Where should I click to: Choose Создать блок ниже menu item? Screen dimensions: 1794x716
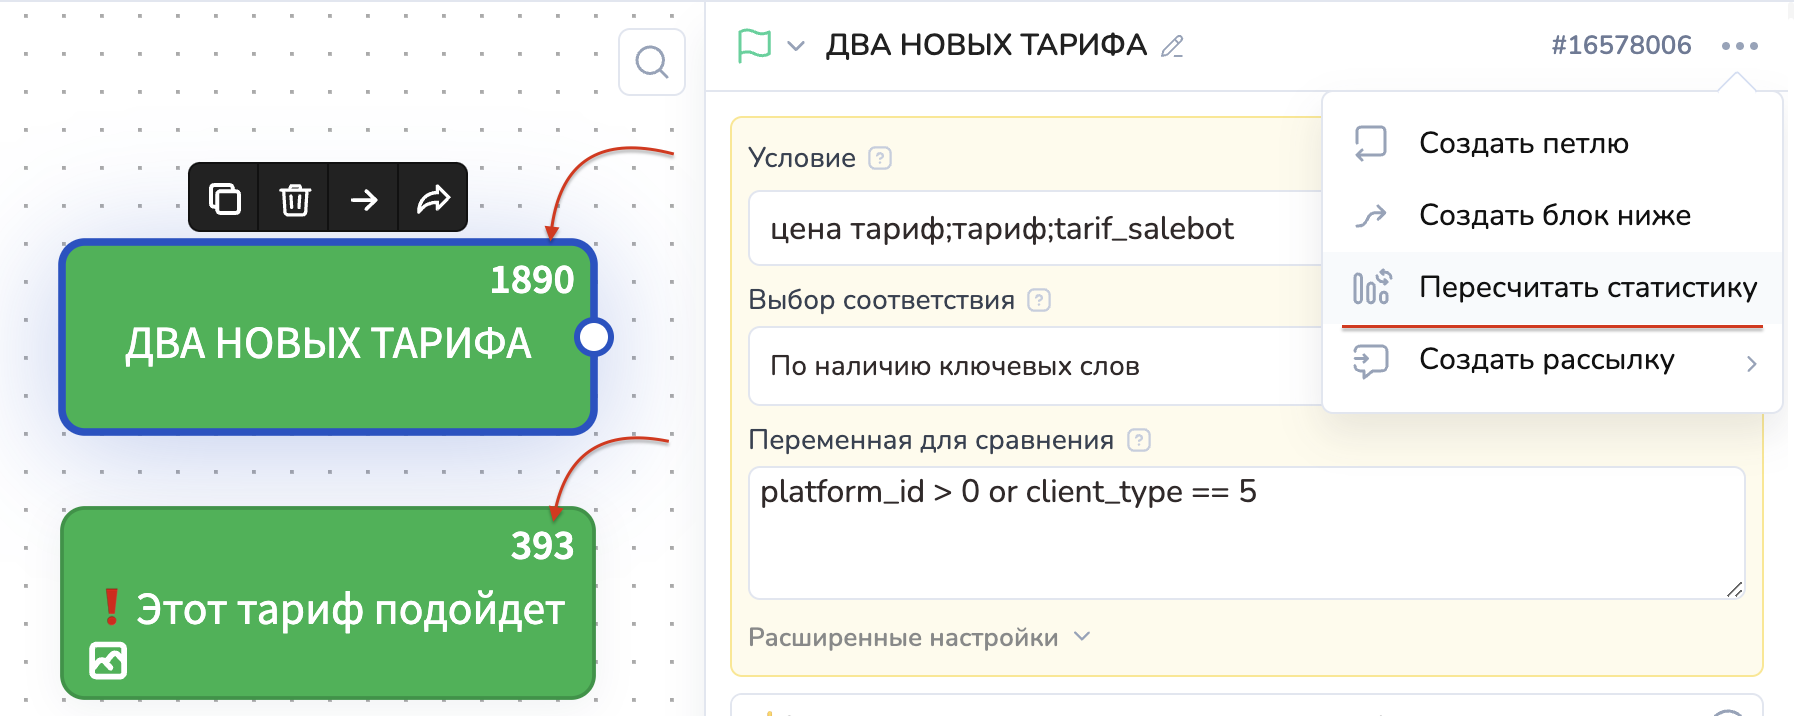[x=1554, y=215]
